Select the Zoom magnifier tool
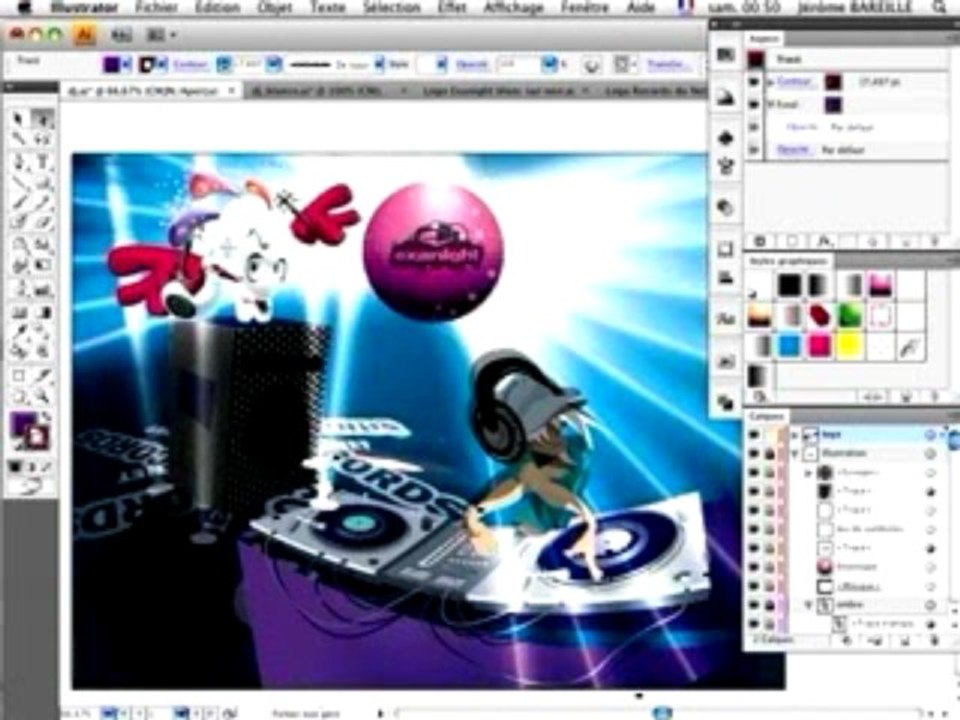Image resolution: width=960 pixels, height=720 pixels. pos(42,397)
